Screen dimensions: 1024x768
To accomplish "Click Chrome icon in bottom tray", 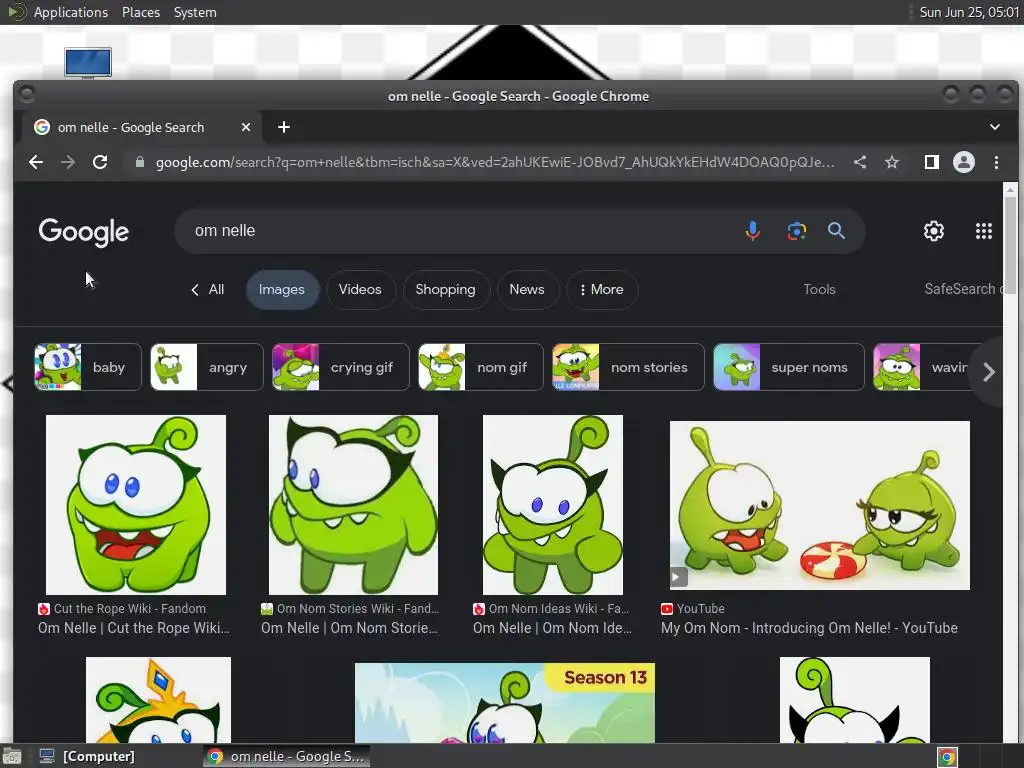I will point(947,756).
